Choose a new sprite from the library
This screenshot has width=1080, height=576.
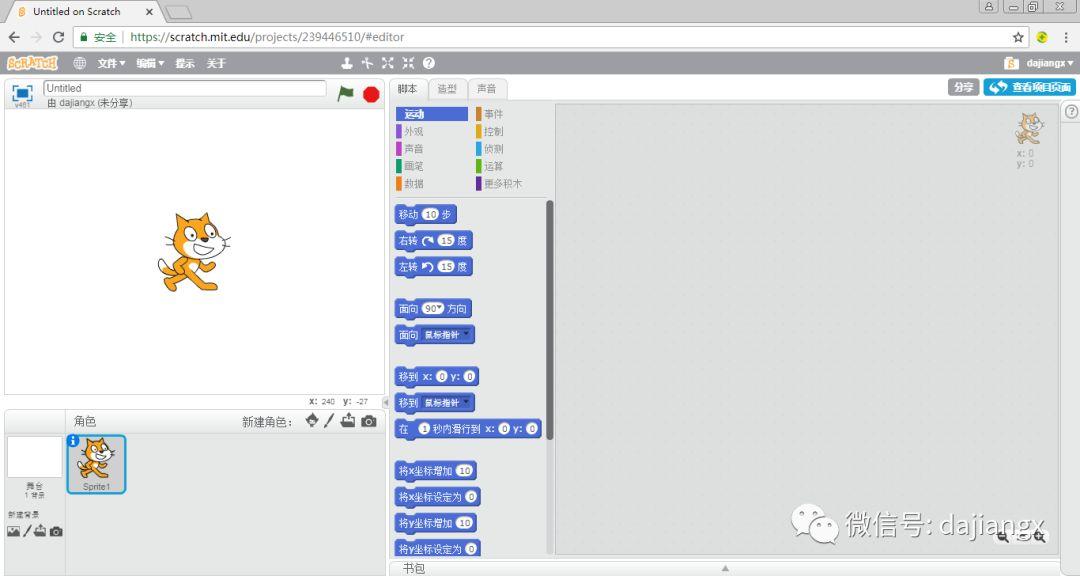[x=312, y=420]
